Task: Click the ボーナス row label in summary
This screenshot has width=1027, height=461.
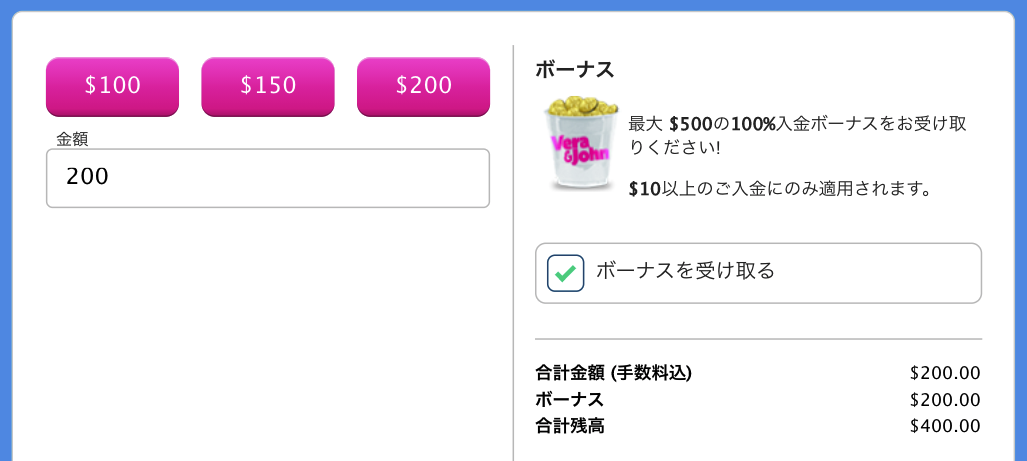Action: (x=569, y=400)
